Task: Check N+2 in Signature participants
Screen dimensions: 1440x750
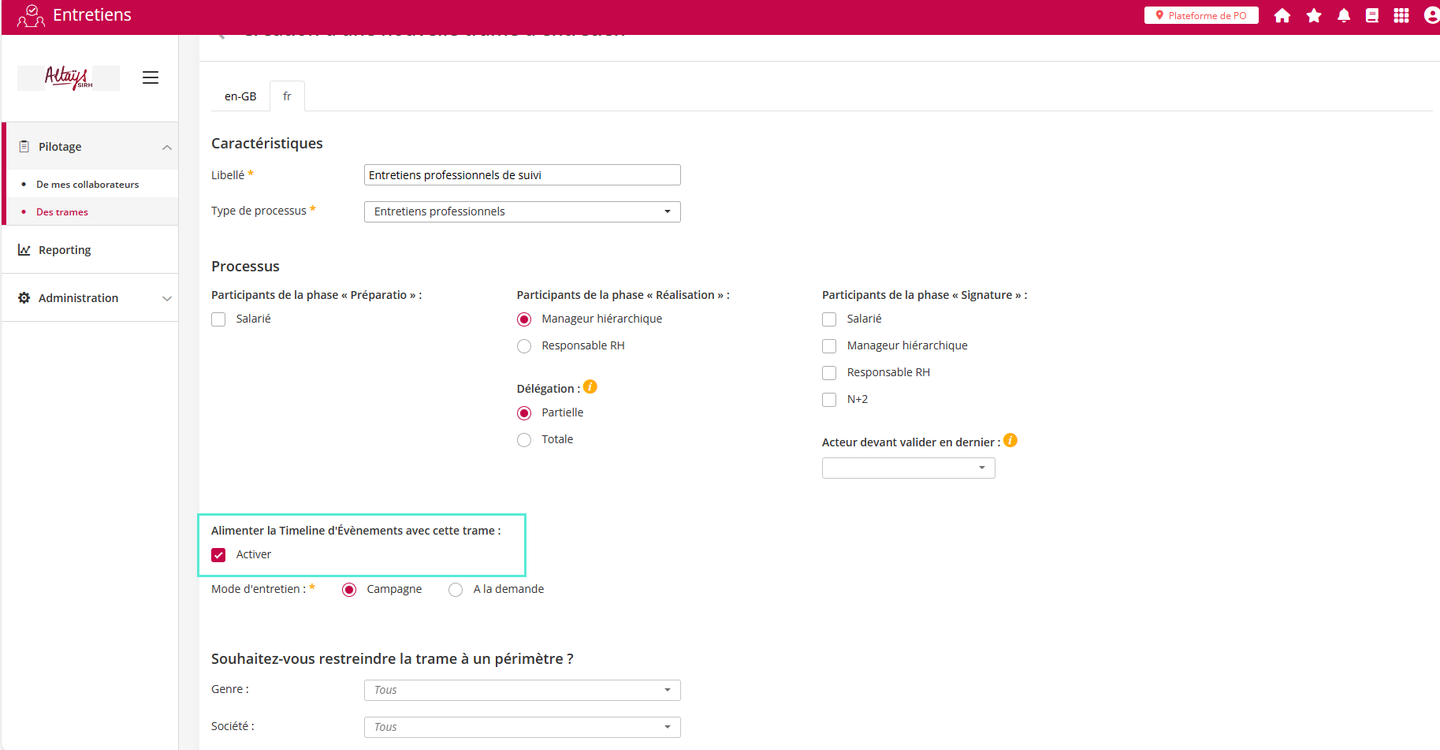Action: click(829, 400)
